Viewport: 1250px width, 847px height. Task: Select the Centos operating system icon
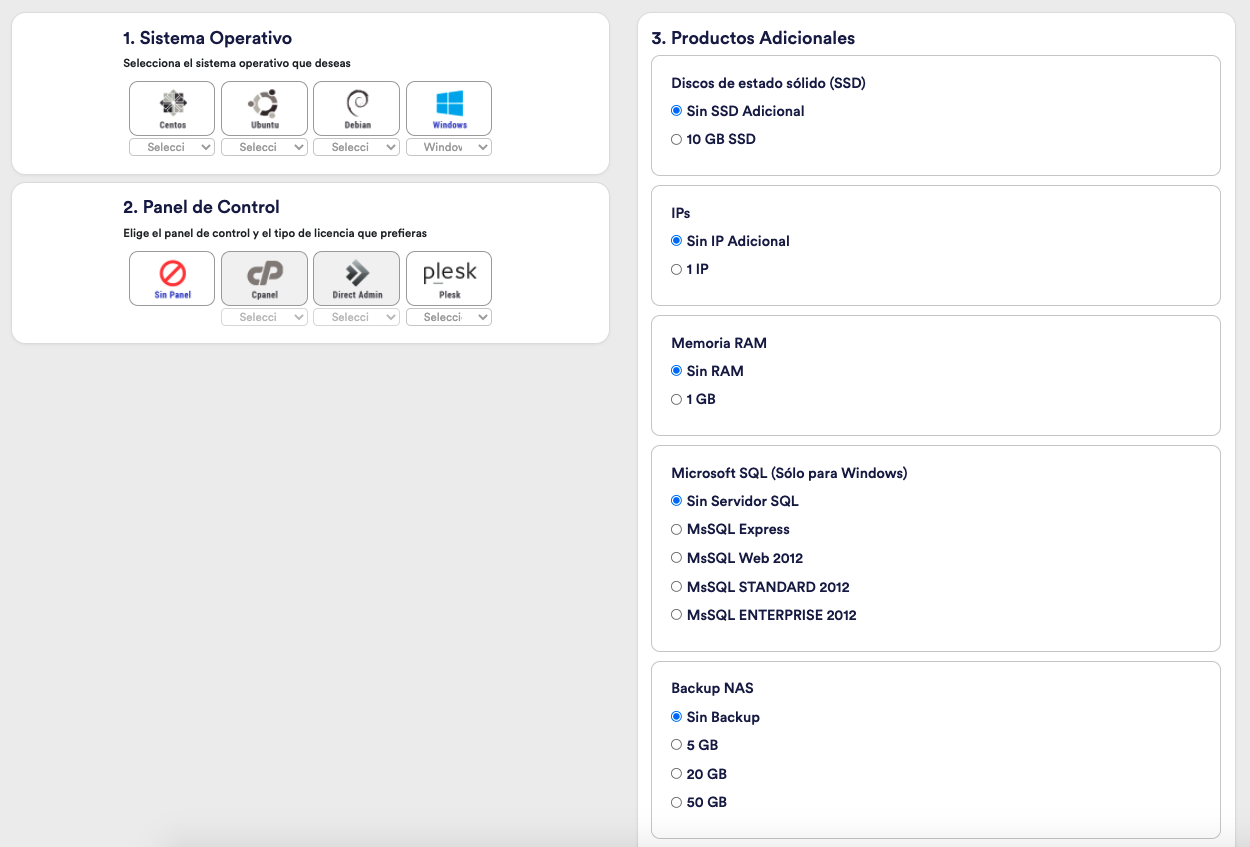coord(172,108)
